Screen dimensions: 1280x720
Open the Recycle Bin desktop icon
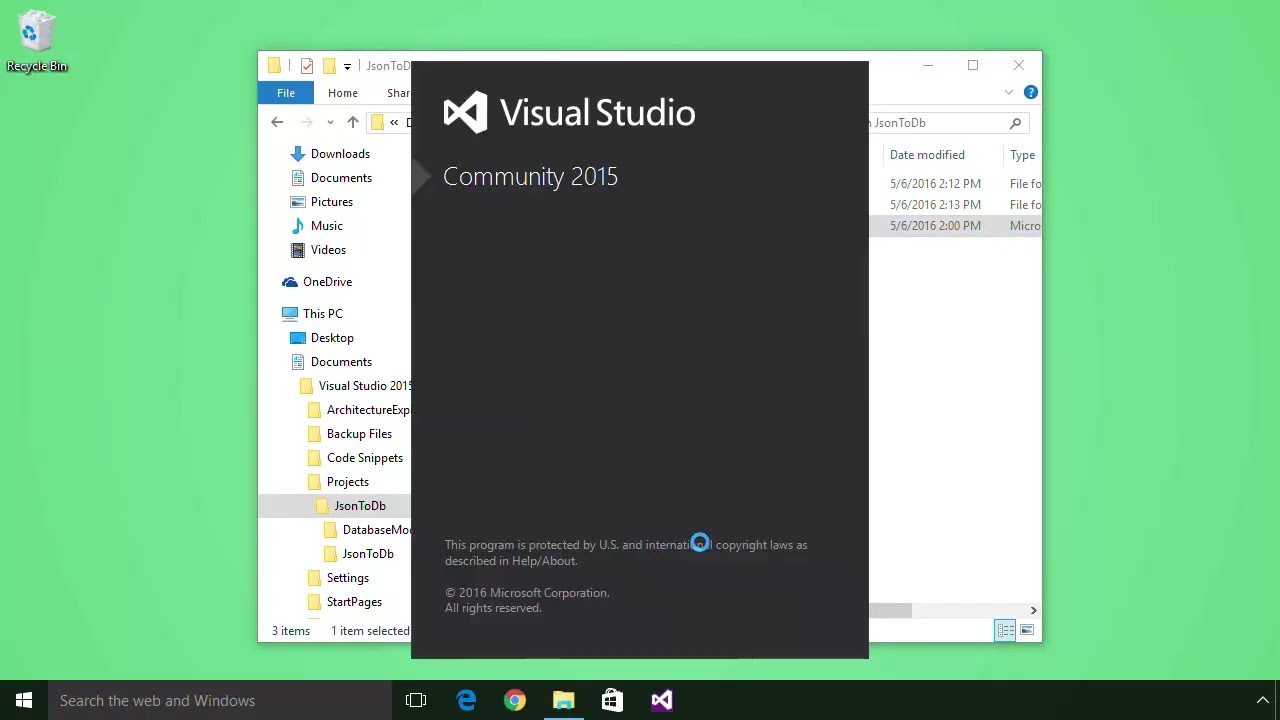[37, 42]
